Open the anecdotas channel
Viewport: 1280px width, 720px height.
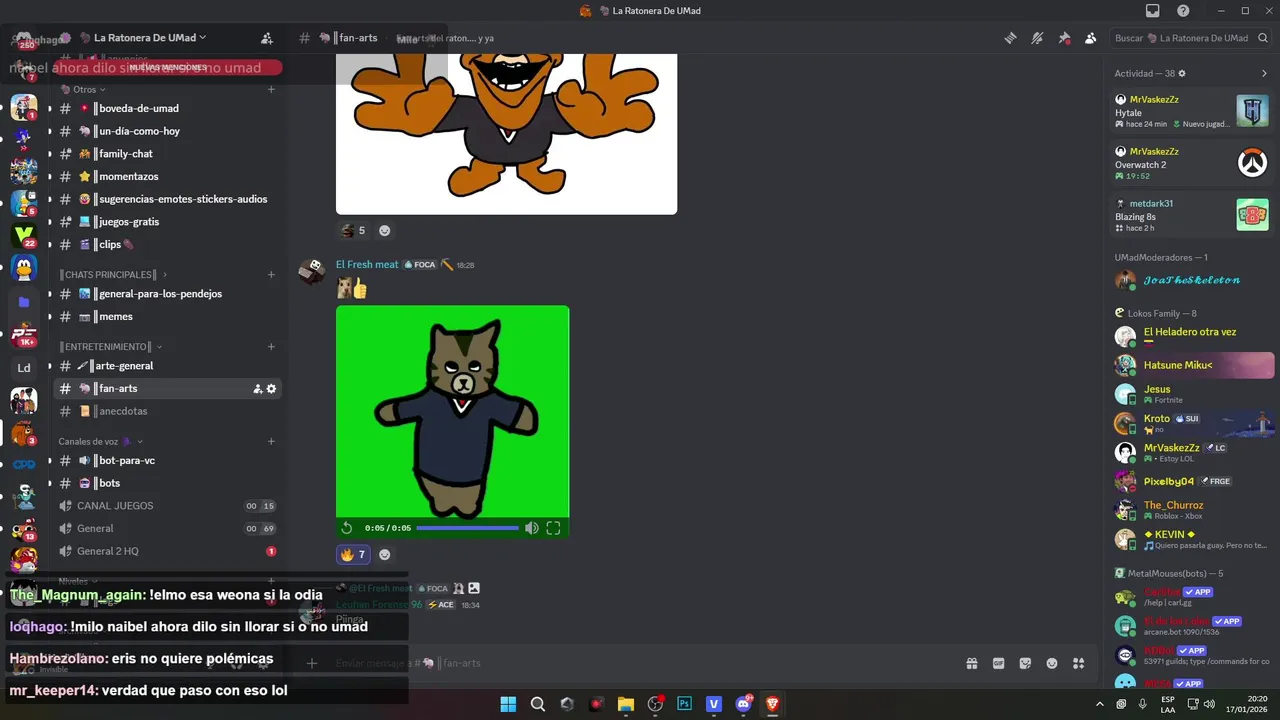pos(167,411)
